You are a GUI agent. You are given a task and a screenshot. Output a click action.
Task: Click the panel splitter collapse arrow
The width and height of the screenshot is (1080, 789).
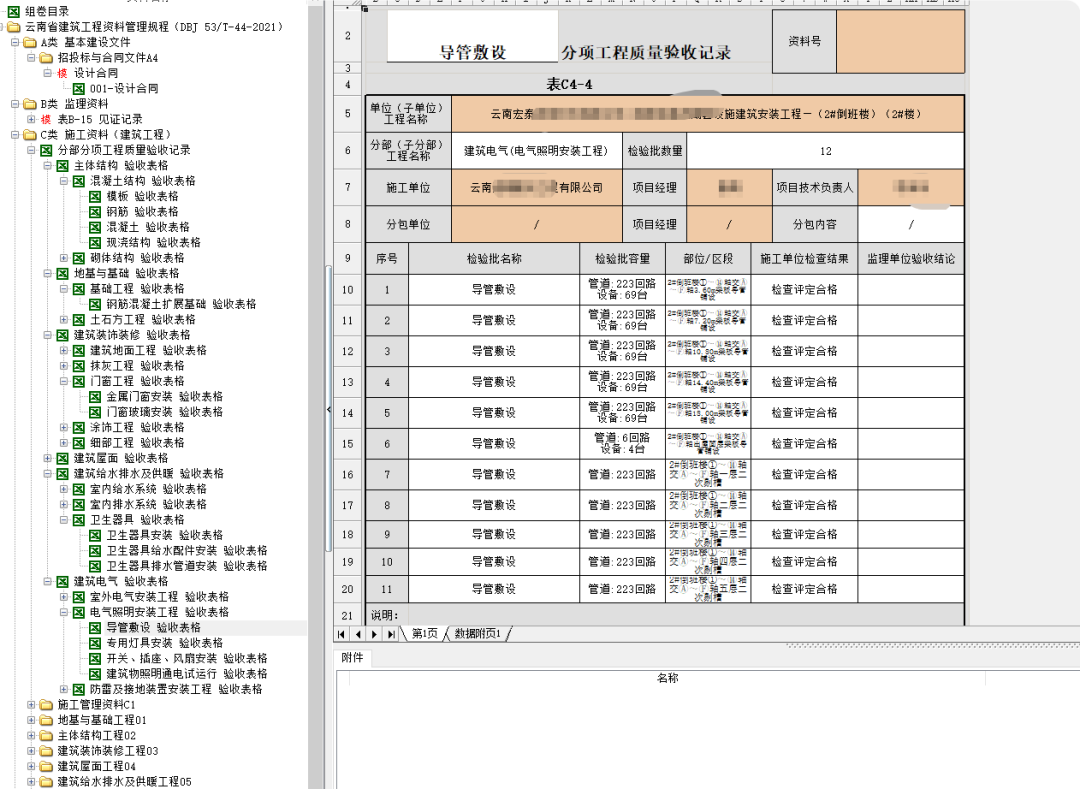tap(329, 410)
